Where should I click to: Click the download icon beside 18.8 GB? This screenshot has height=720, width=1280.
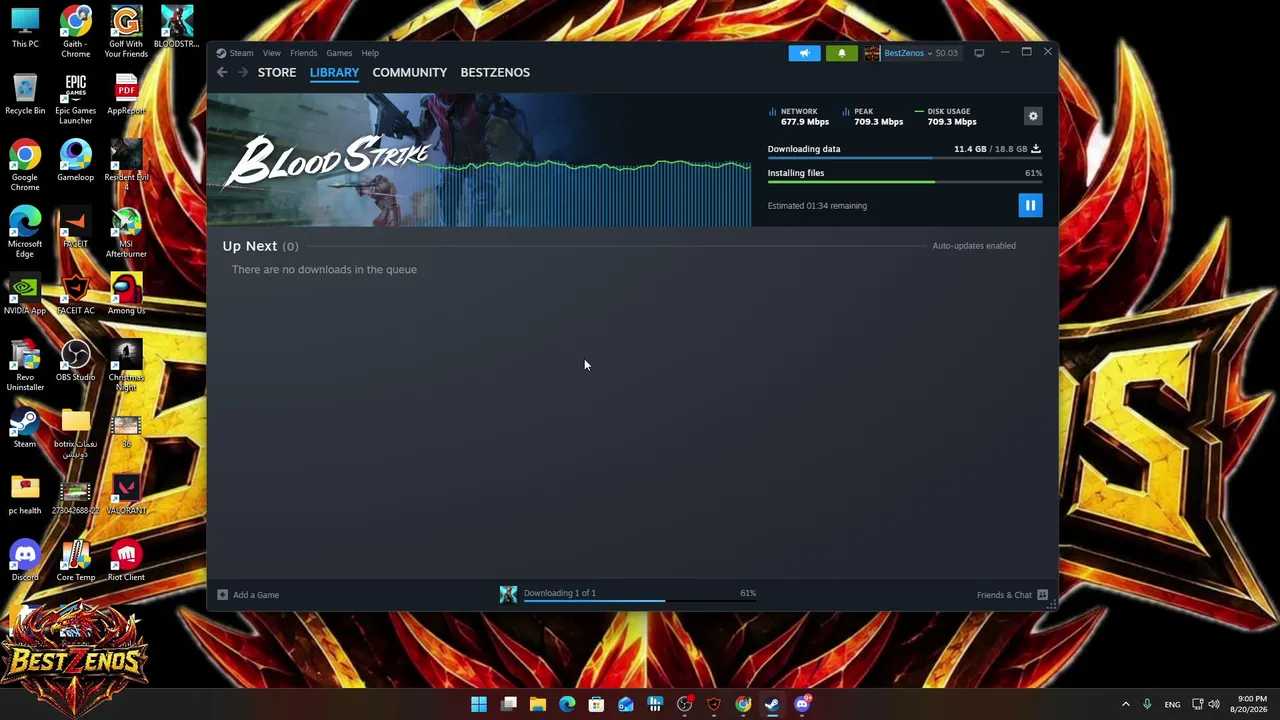click(1036, 149)
